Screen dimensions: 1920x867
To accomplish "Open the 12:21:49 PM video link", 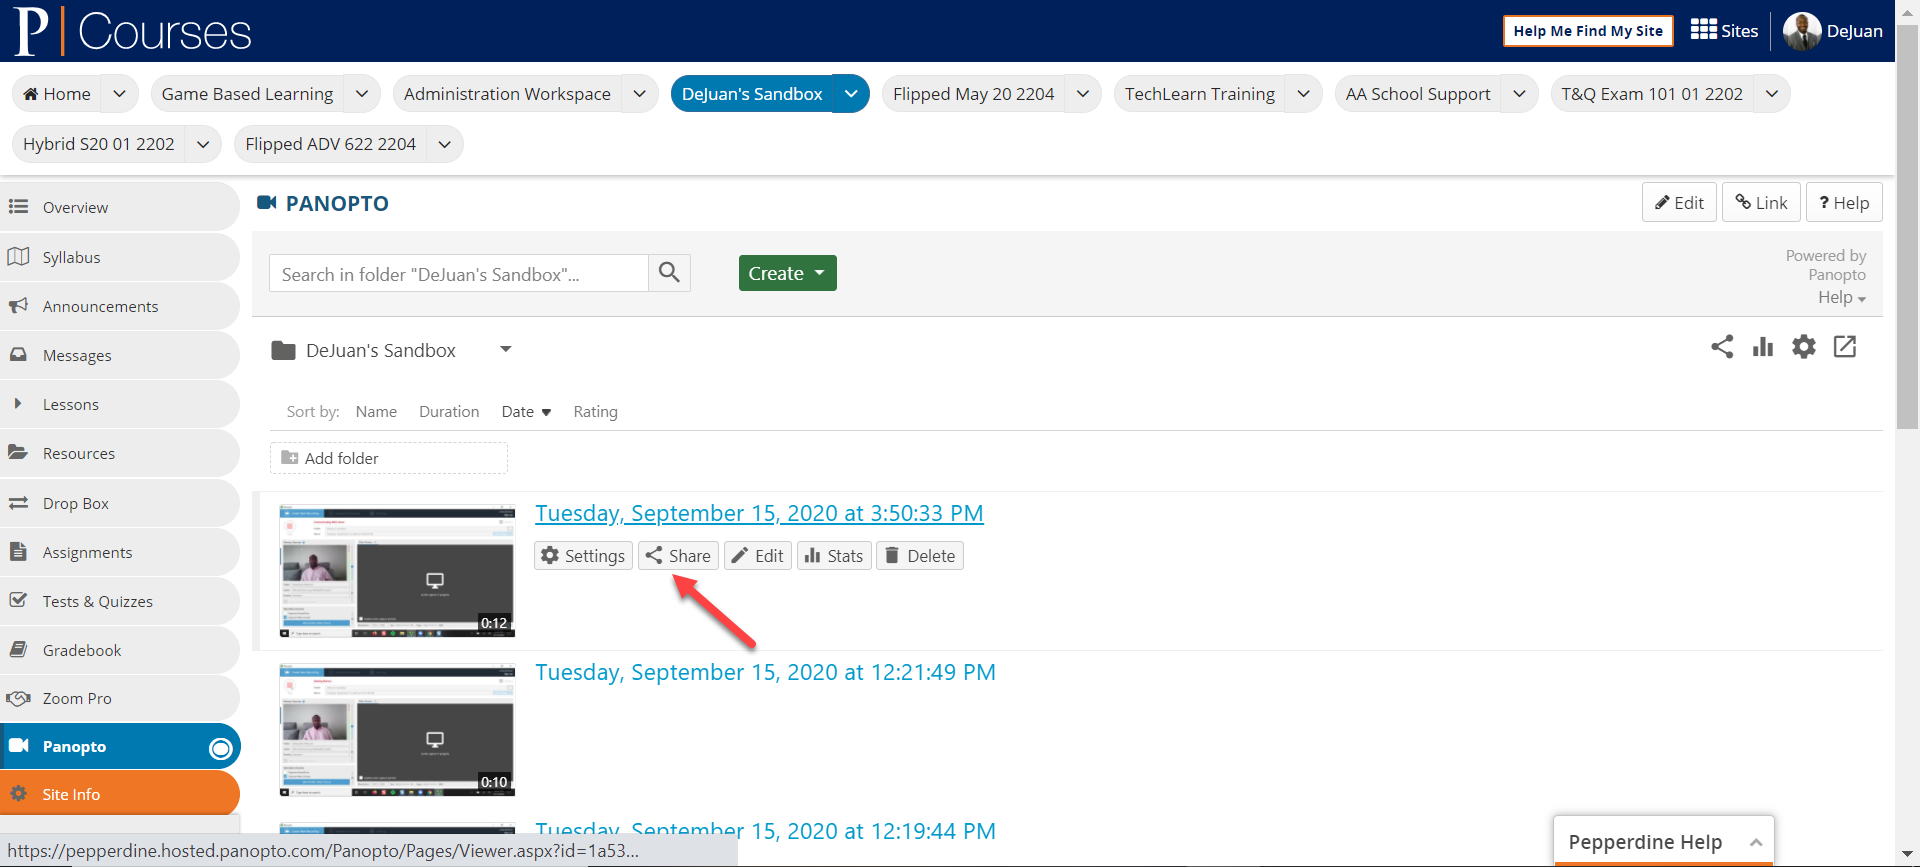I will 765,672.
